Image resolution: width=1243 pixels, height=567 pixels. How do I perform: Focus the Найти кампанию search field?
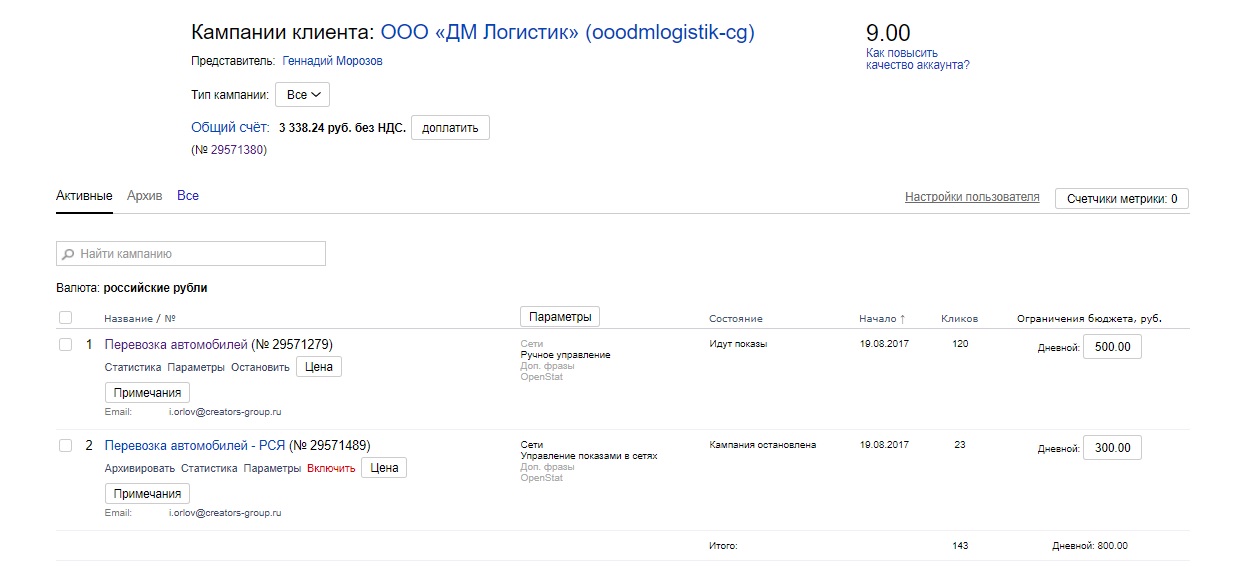(x=191, y=254)
